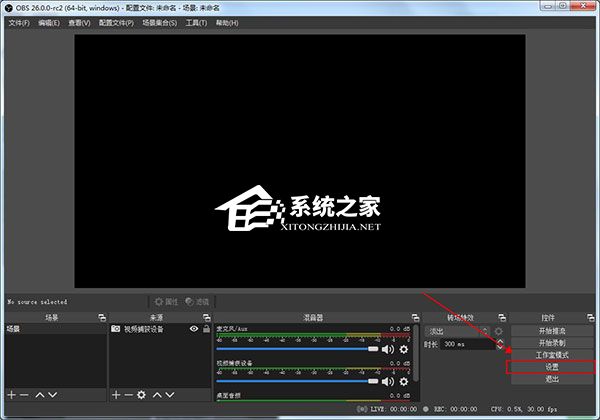Viewport: 600px width, 420px height.
Task: Toggle the lock on 视频捕获设备 source
Action: [207, 329]
